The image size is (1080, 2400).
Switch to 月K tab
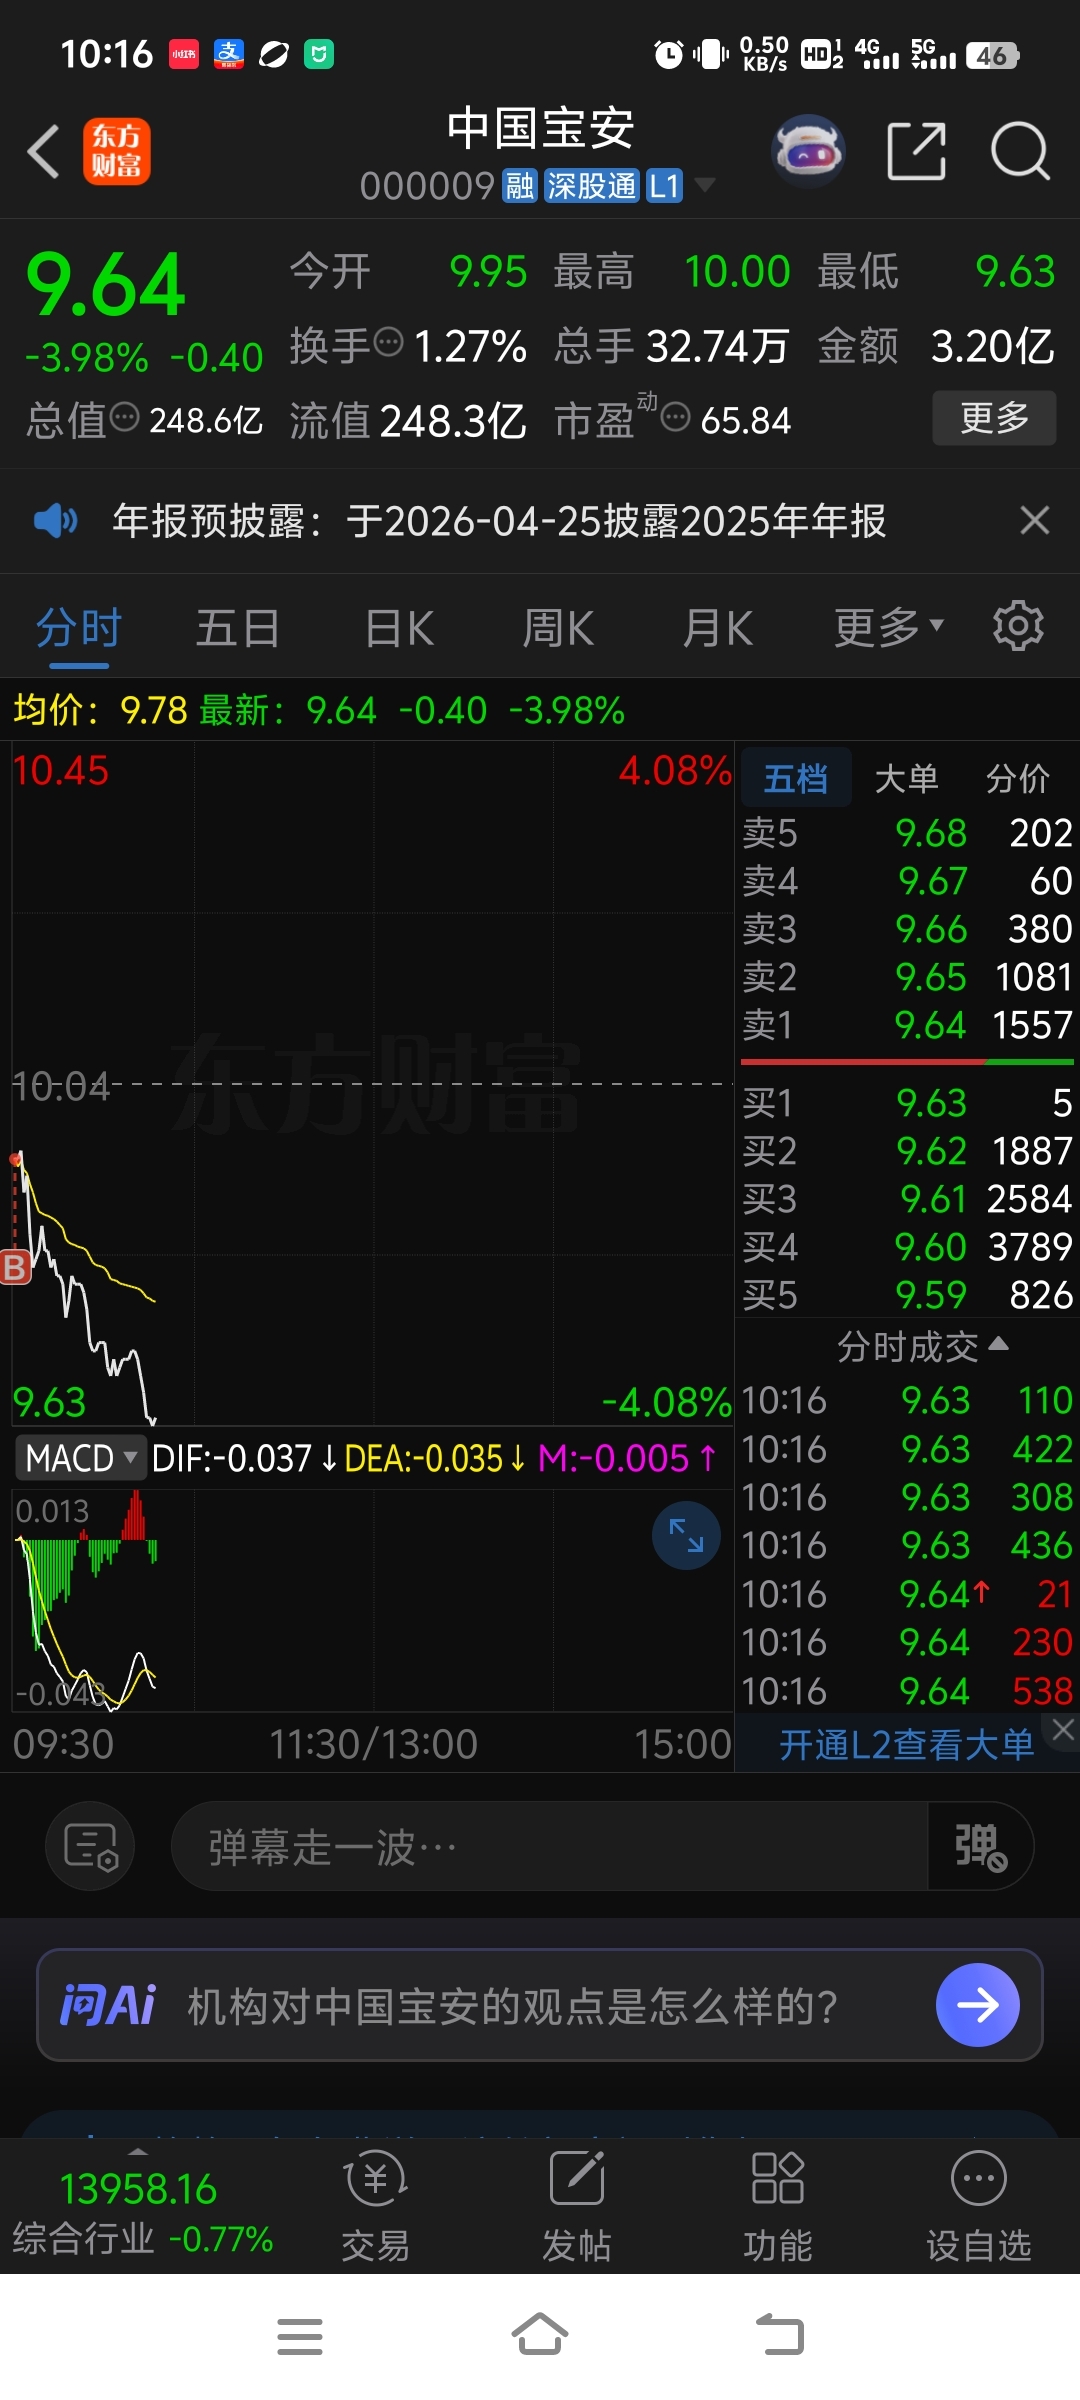coord(718,628)
